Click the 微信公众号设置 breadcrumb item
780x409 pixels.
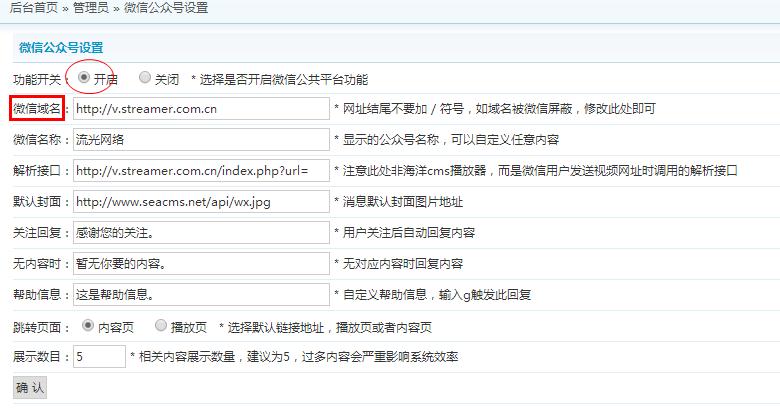coord(166,8)
